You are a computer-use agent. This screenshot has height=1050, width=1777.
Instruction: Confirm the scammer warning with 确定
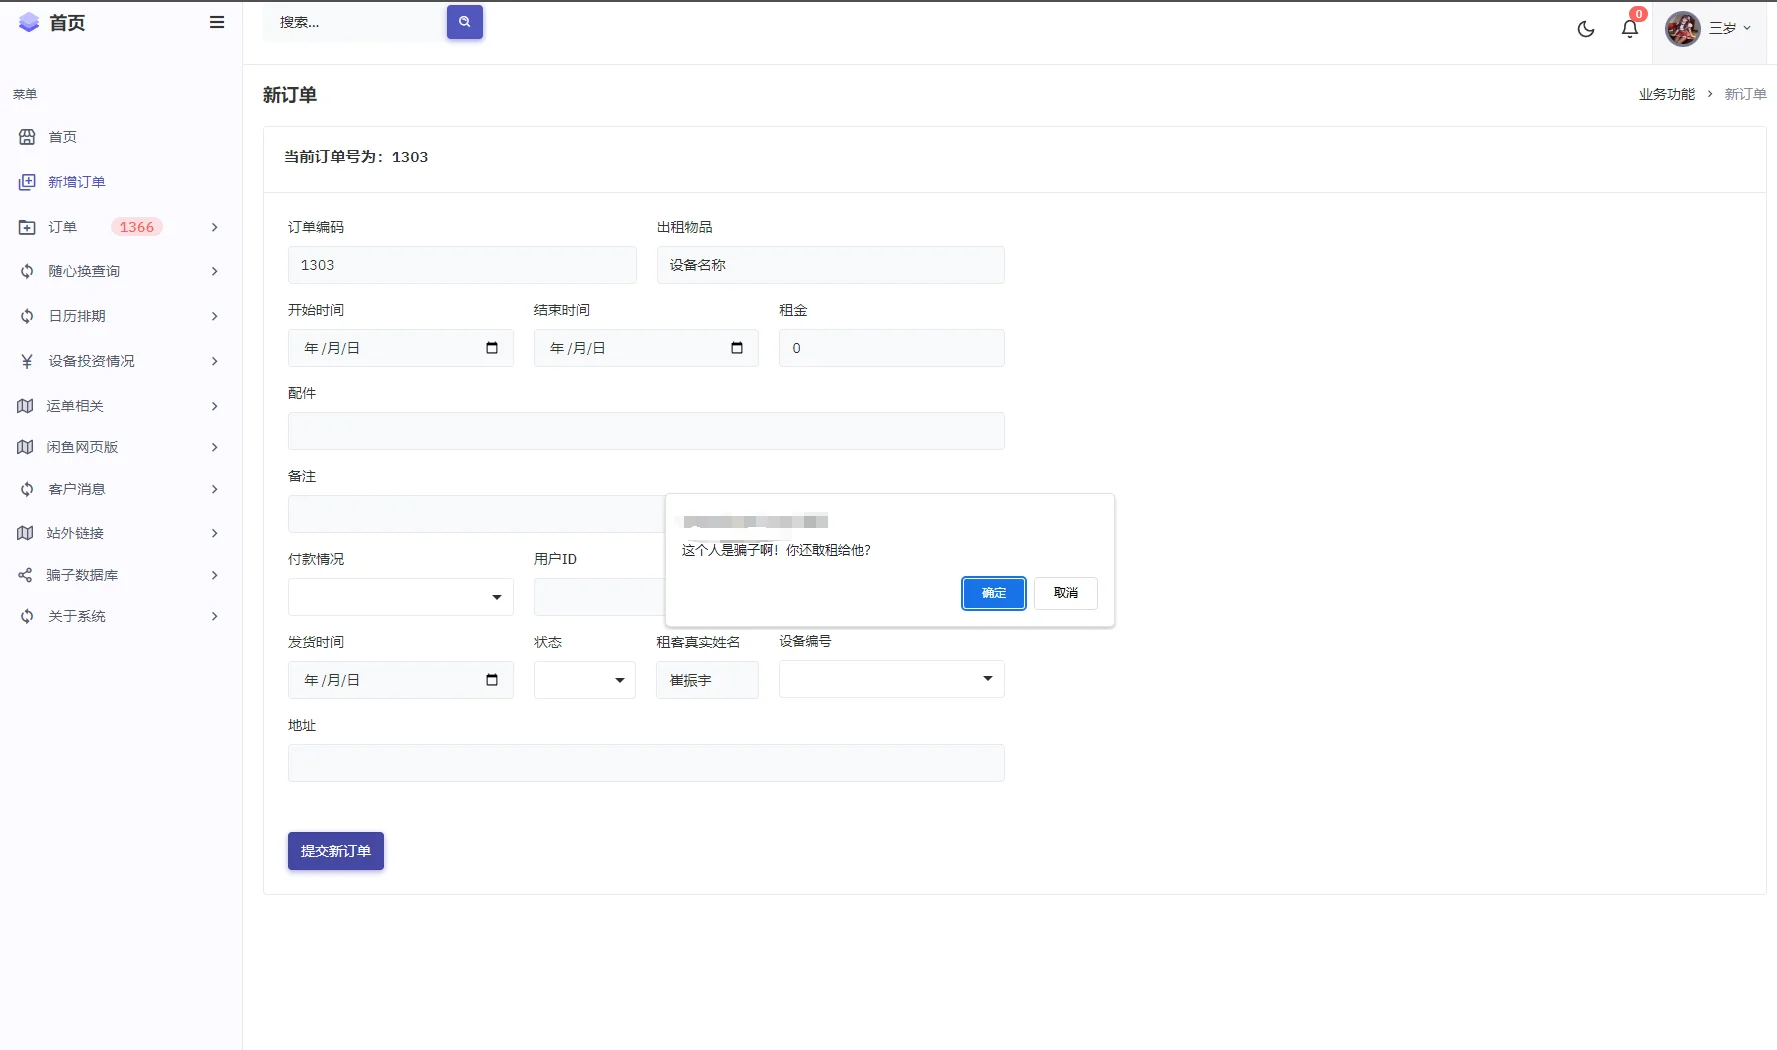(994, 593)
